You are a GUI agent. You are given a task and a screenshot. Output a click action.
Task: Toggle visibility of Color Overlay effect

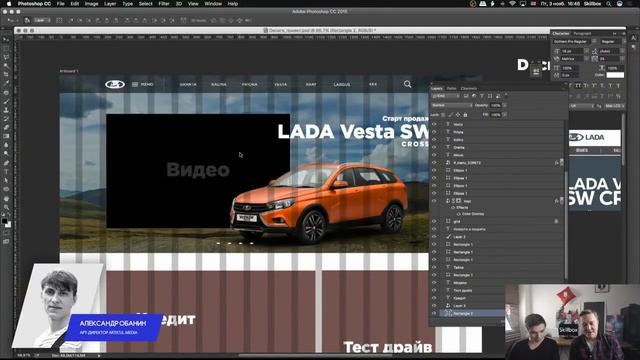pos(459,214)
